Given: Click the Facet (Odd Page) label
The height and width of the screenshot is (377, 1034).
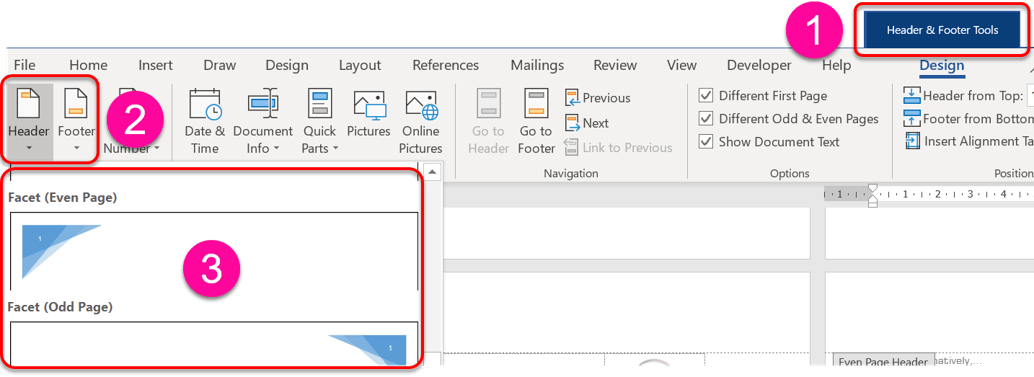Looking at the screenshot, I should (61, 306).
